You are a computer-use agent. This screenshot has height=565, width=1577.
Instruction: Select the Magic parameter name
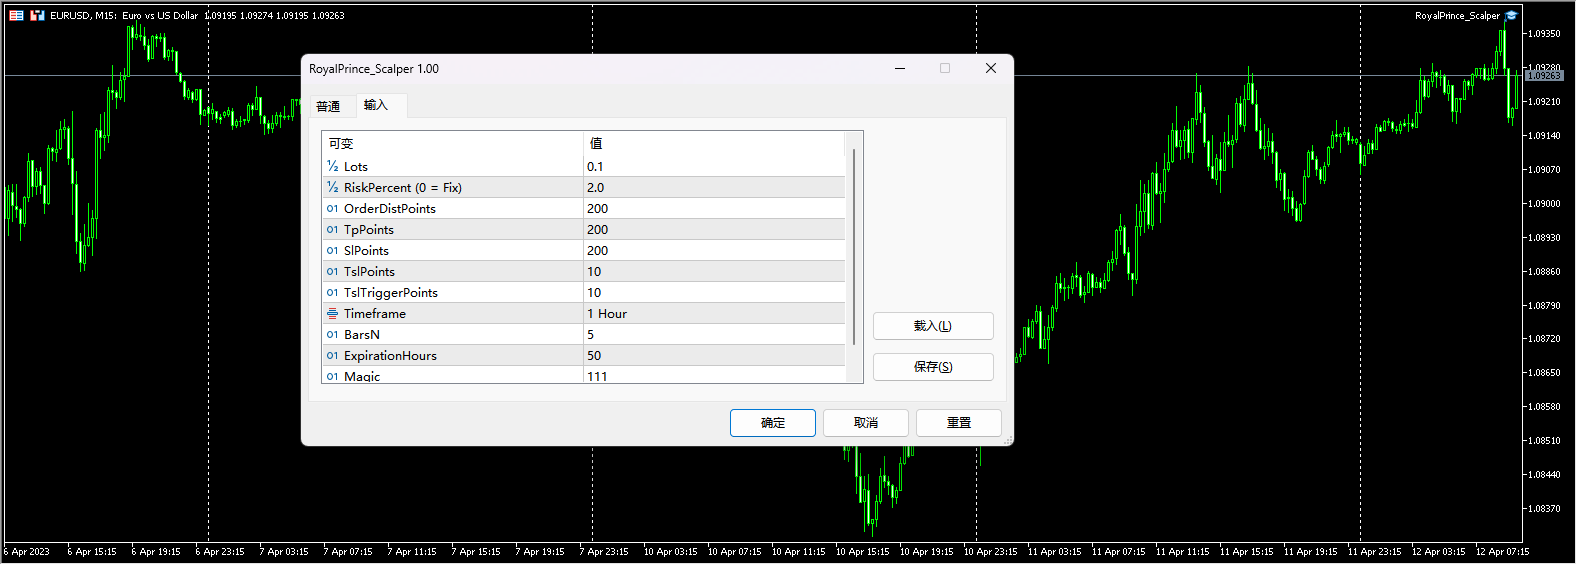point(362,377)
